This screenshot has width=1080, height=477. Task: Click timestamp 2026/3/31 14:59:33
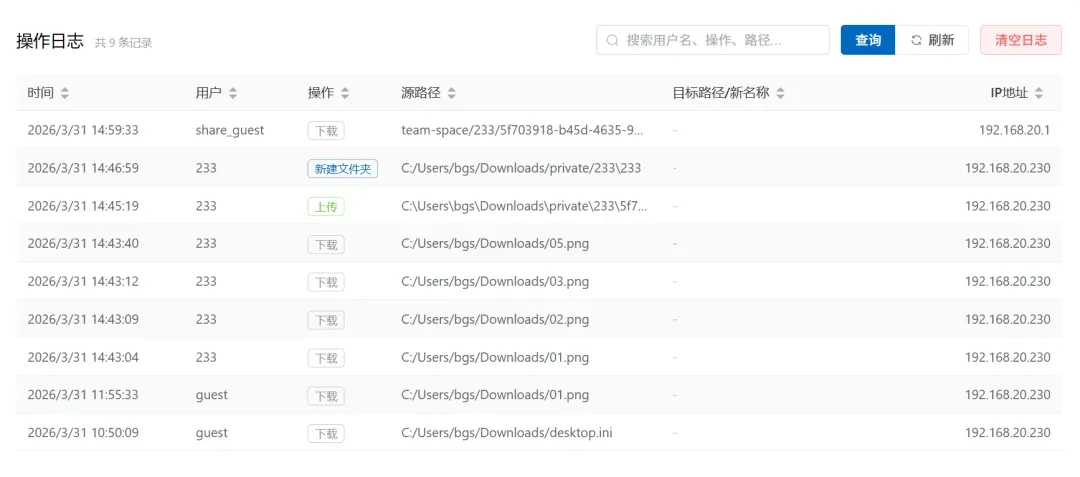(x=83, y=130)
